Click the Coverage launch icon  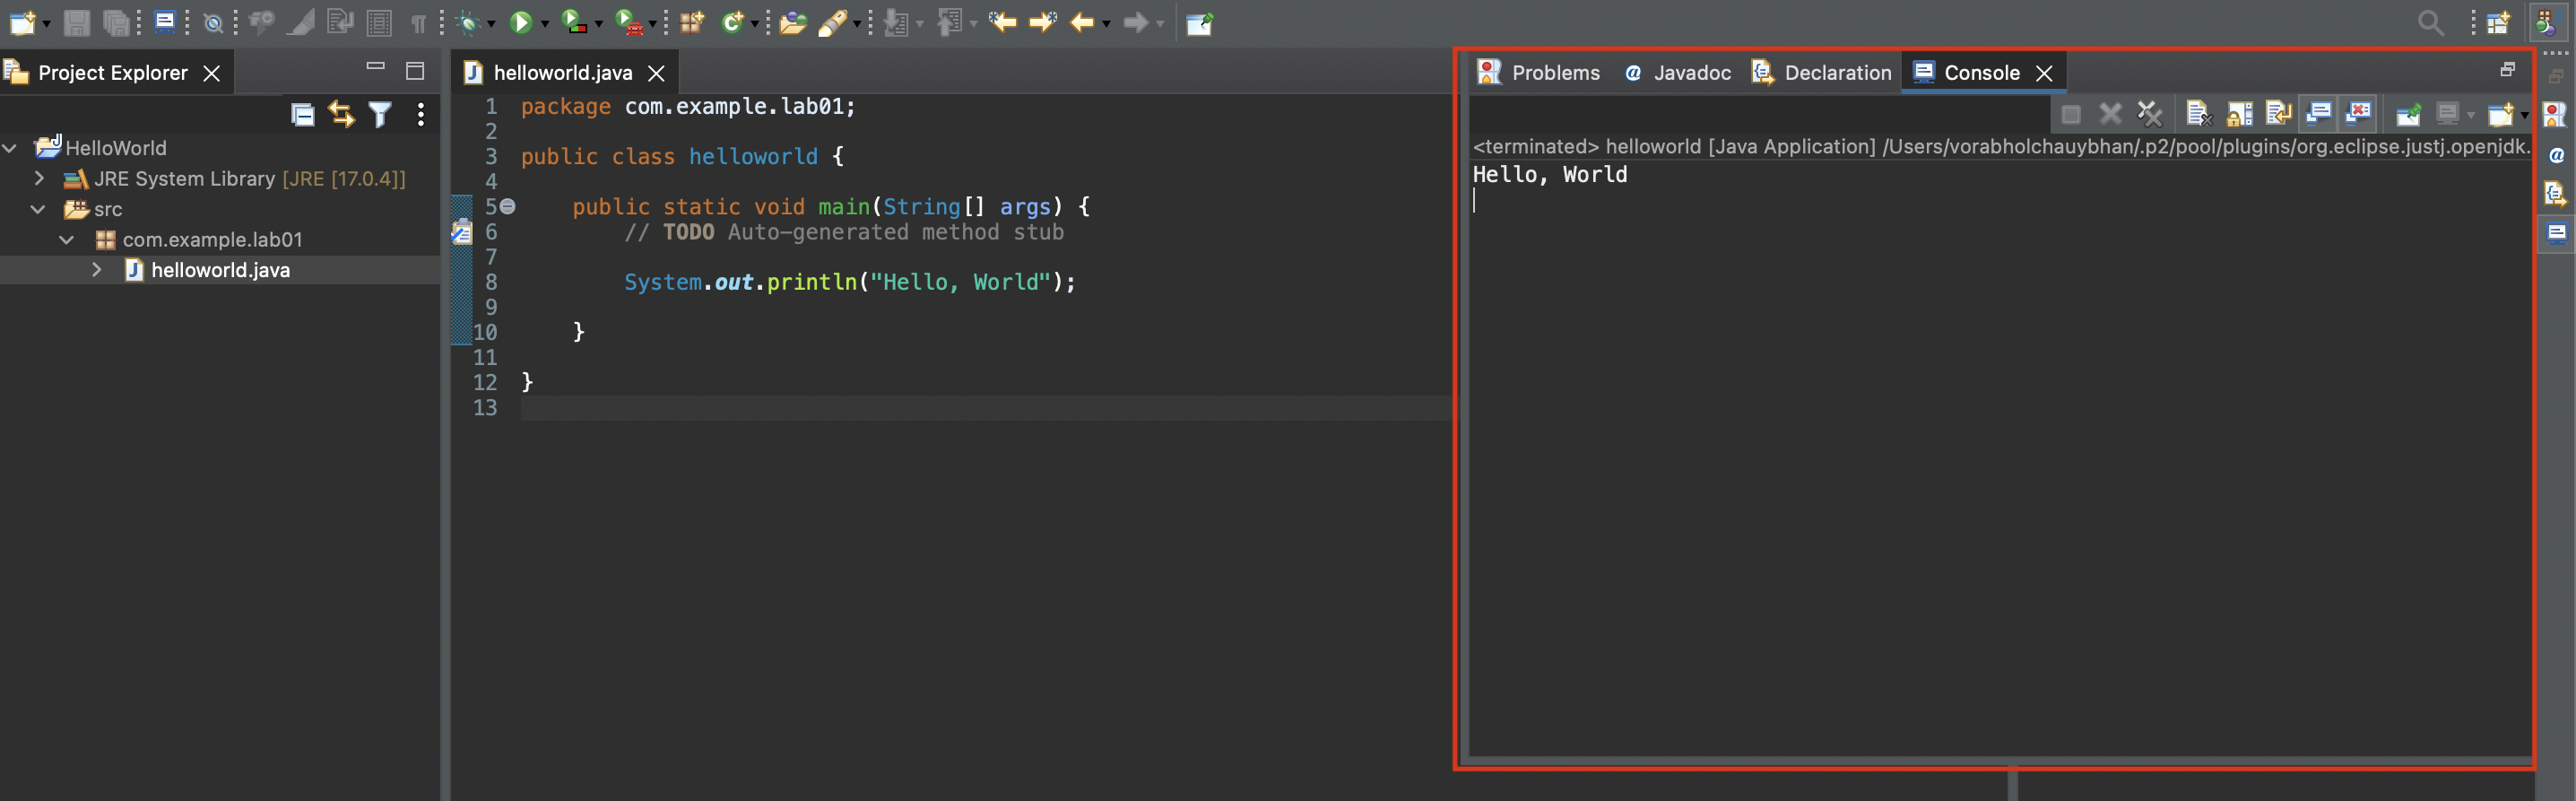pyautogui.click(x=574, y=22)
